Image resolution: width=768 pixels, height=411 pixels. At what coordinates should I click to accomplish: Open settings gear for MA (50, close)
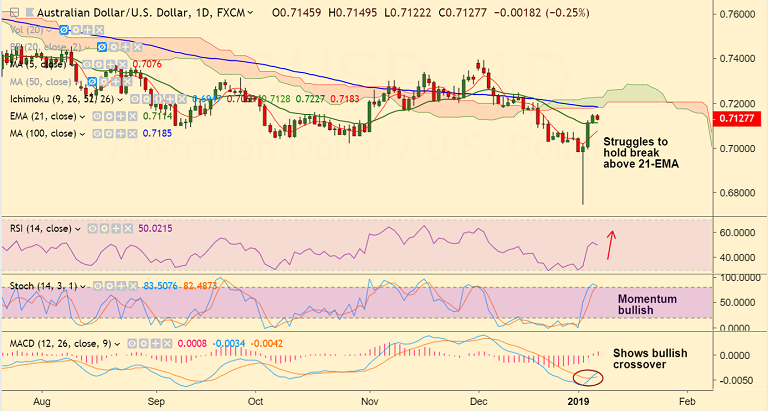click(104, 82)
